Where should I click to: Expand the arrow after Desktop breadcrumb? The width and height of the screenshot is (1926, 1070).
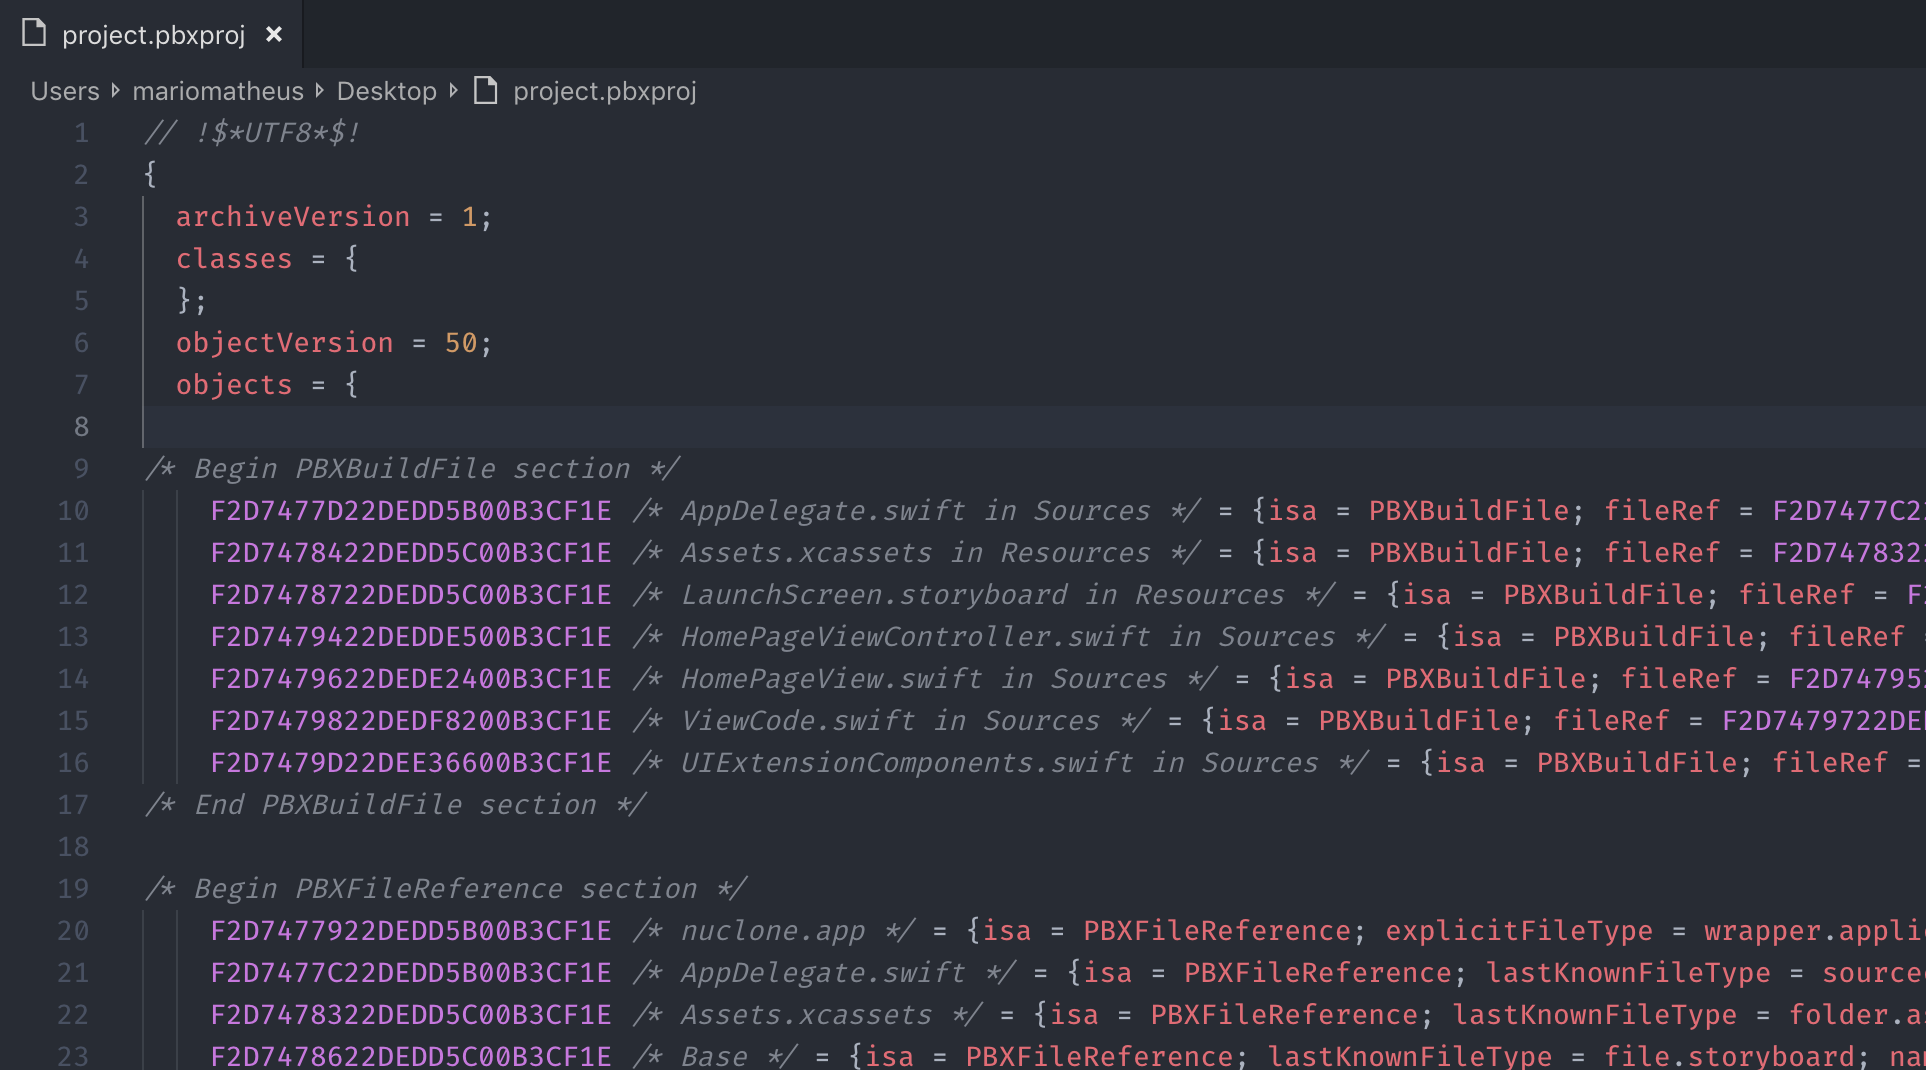(x=454, y=91)
